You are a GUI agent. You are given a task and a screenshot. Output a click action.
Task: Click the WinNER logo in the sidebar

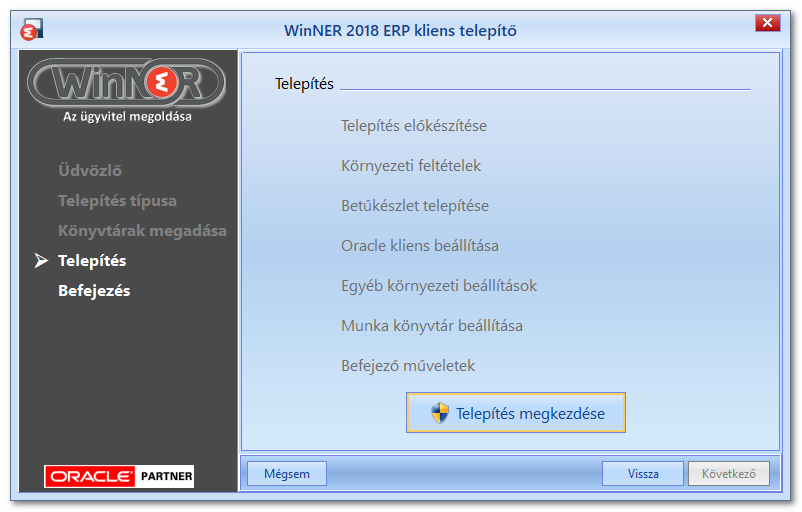[x=126, y=82]
